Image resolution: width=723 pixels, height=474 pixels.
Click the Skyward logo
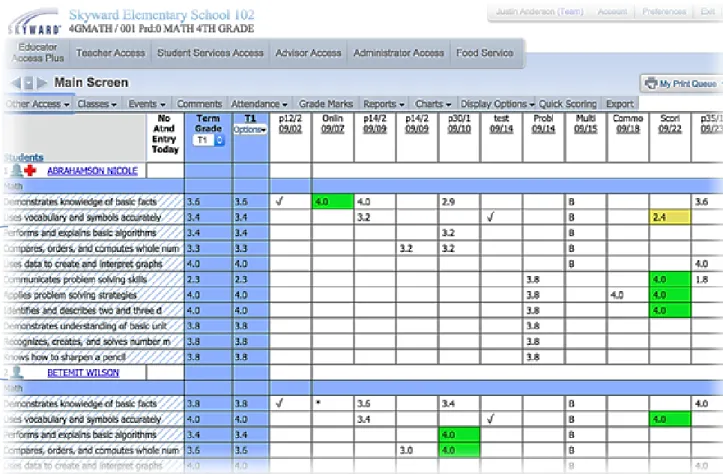click(x=35, y=22)
